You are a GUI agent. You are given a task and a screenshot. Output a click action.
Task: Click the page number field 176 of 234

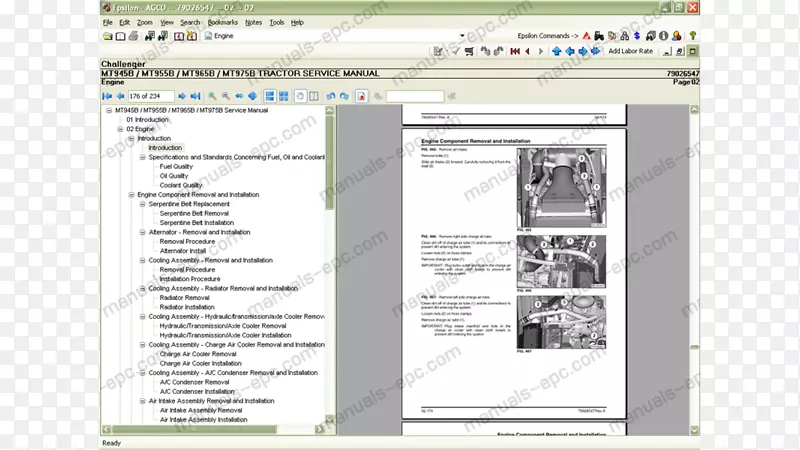tap(151, 96)
